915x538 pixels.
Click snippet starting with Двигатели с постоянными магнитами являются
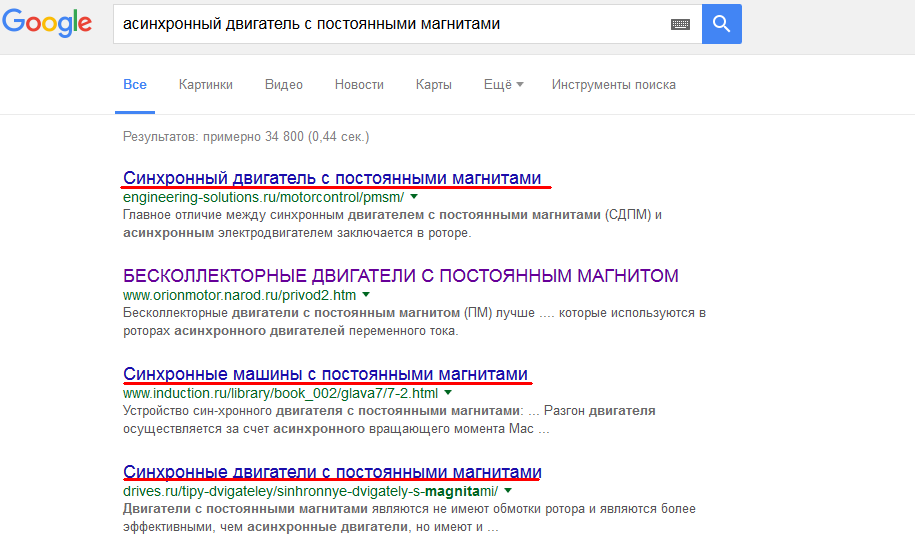click(409, 518)
